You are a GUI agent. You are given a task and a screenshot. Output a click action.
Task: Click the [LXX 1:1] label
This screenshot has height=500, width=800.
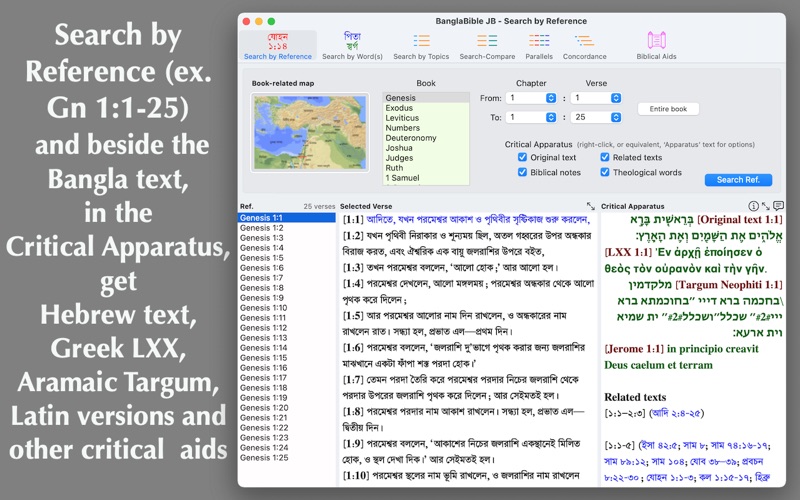click(x=628, y=252)
